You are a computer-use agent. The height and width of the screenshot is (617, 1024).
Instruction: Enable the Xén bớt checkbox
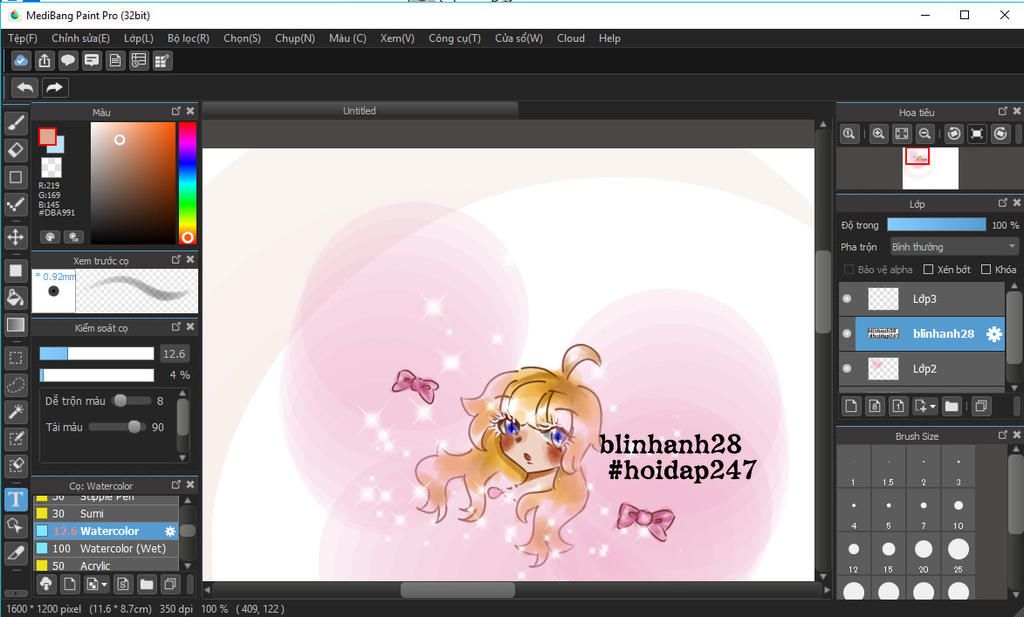[x=928, y=269]
